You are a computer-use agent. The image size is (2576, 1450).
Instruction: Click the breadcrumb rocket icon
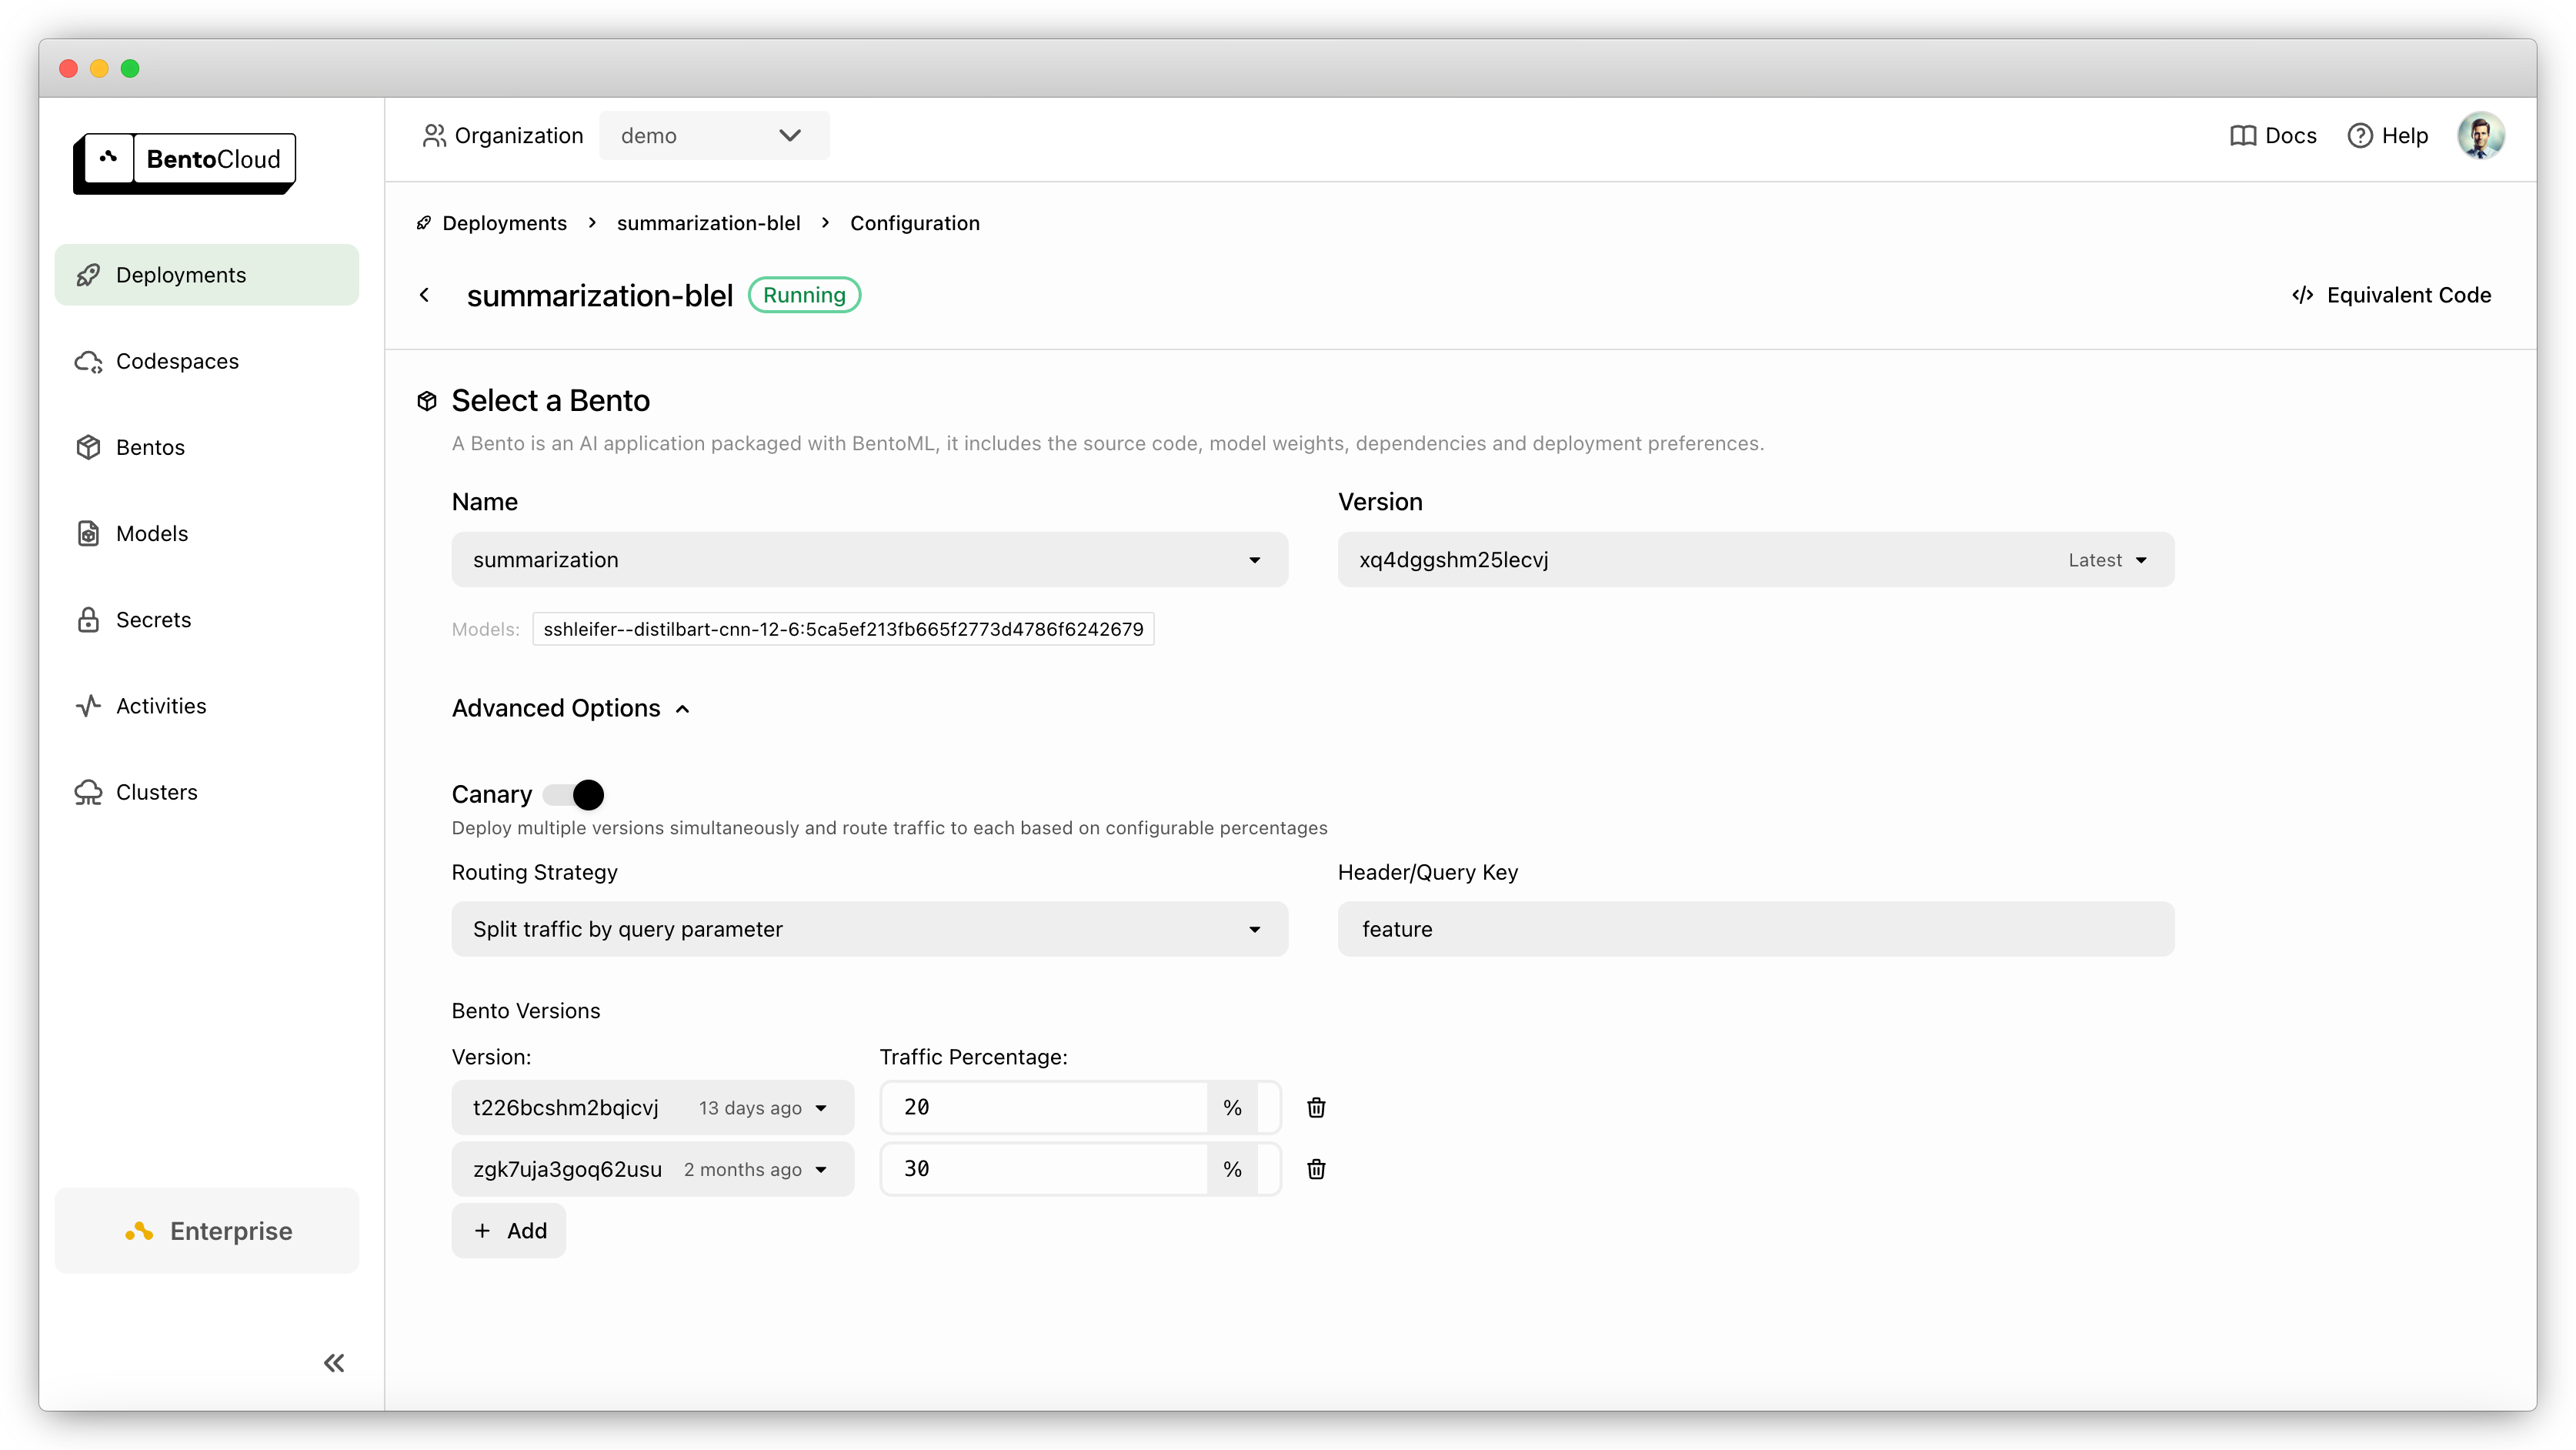[x=424, y=223]
